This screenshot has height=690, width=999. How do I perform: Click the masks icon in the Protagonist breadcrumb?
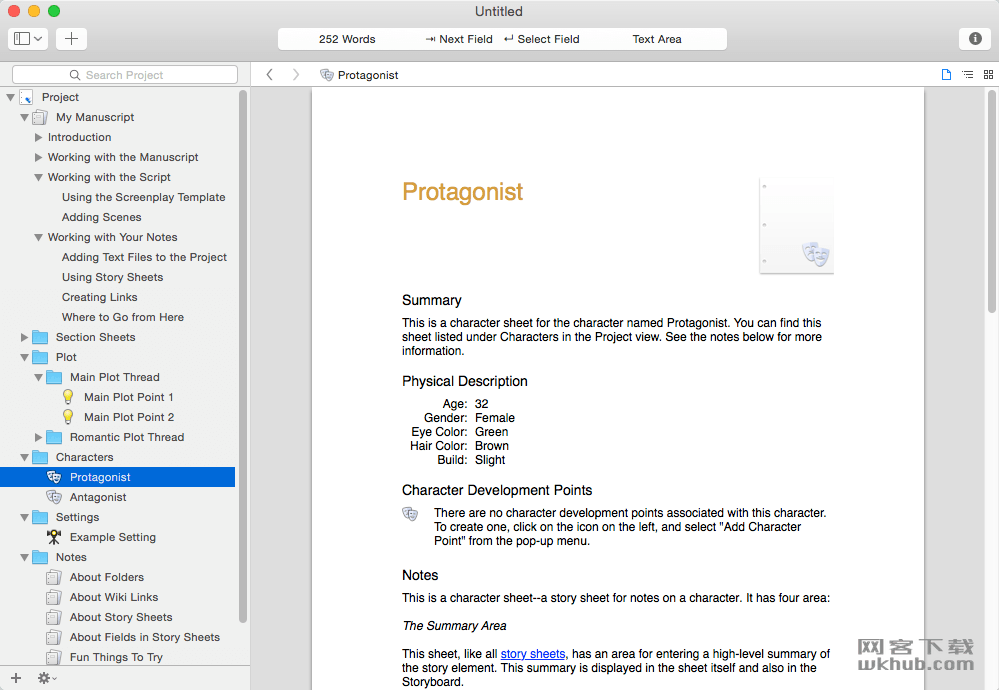(327, 75)
